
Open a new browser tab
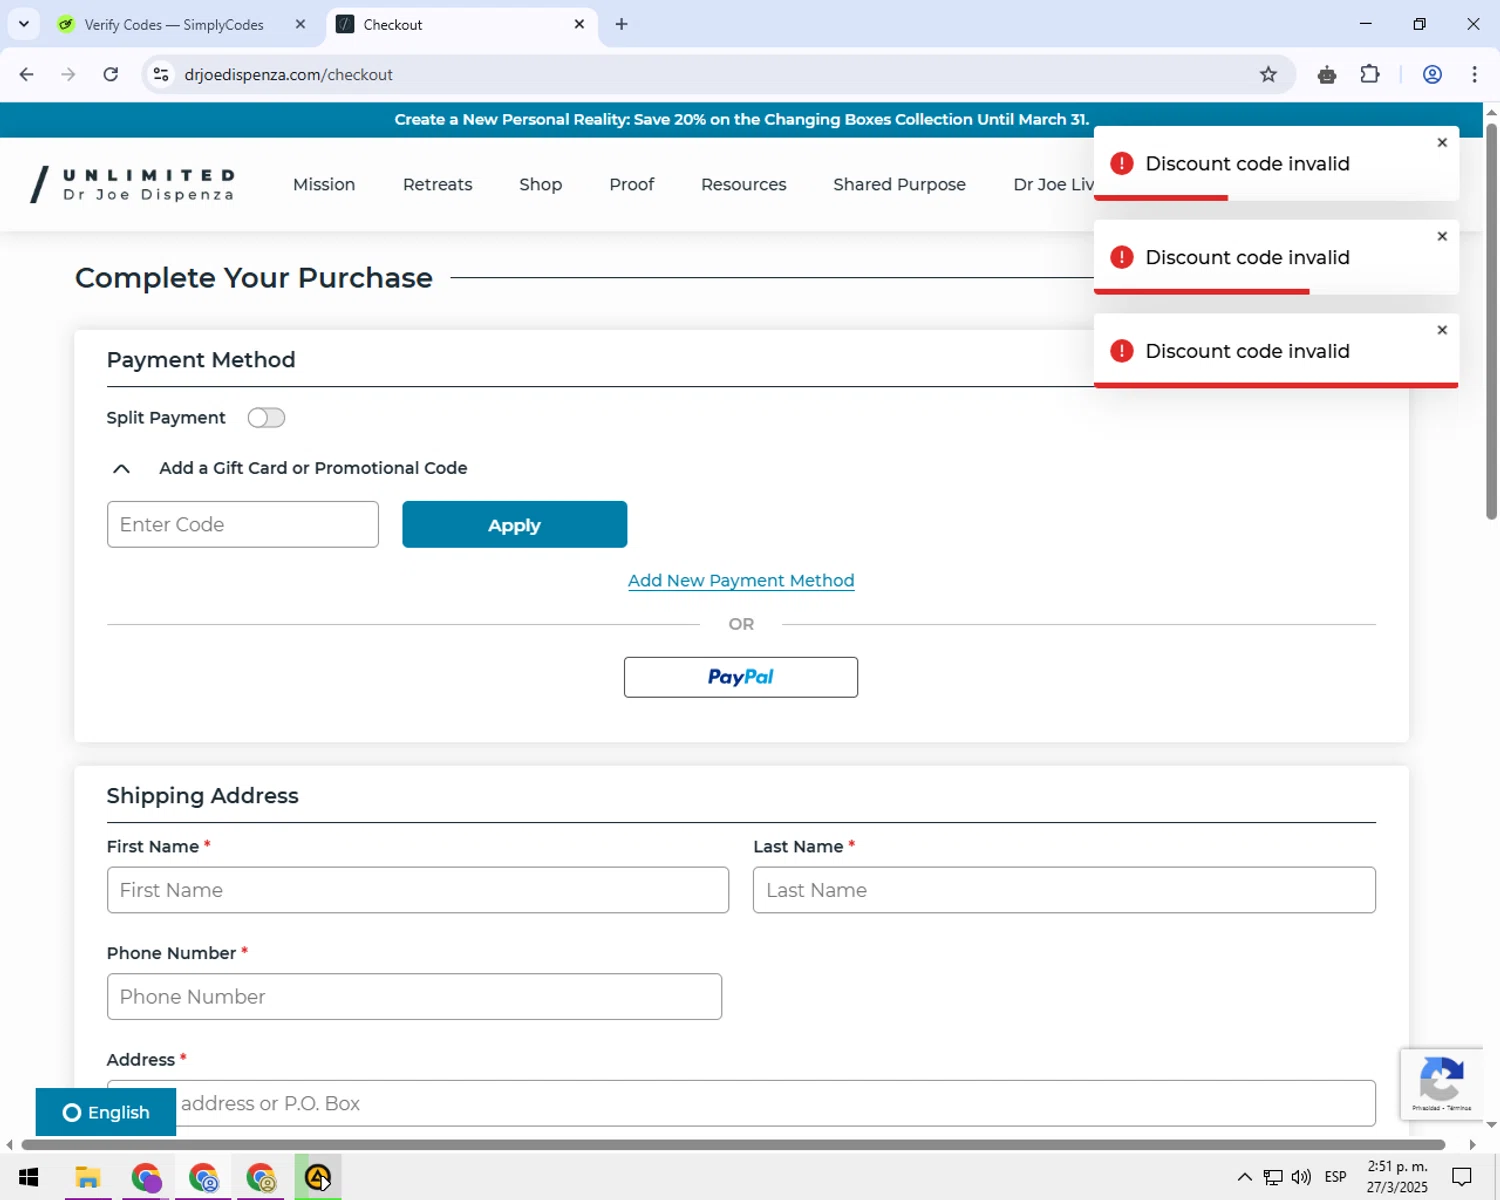point(622,24)
